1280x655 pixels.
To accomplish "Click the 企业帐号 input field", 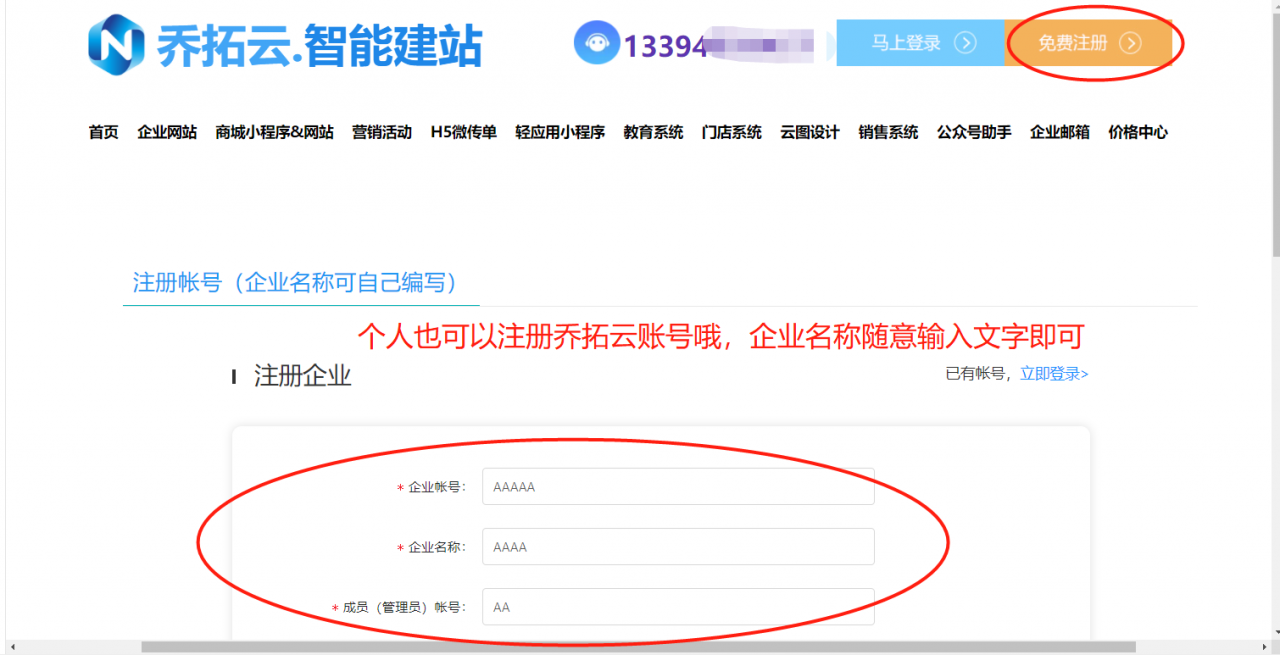I will click(x=678, y=486).
